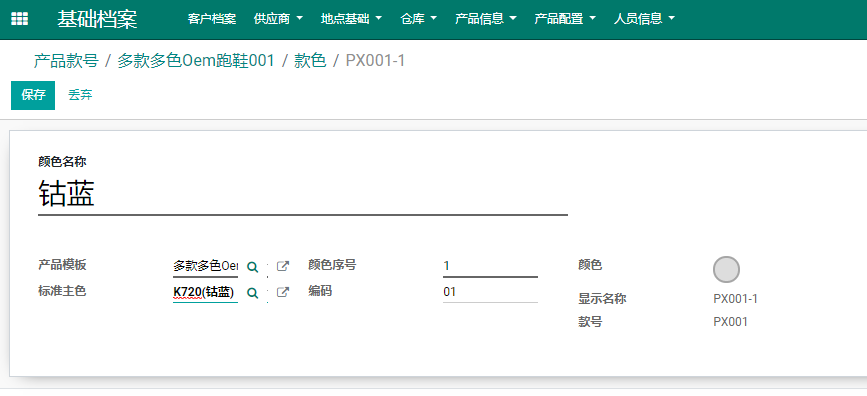The height and width of the screenshot is (396, 867).
Task: Click search icon for 产品模板 field
Action: [x=253, y=267]
